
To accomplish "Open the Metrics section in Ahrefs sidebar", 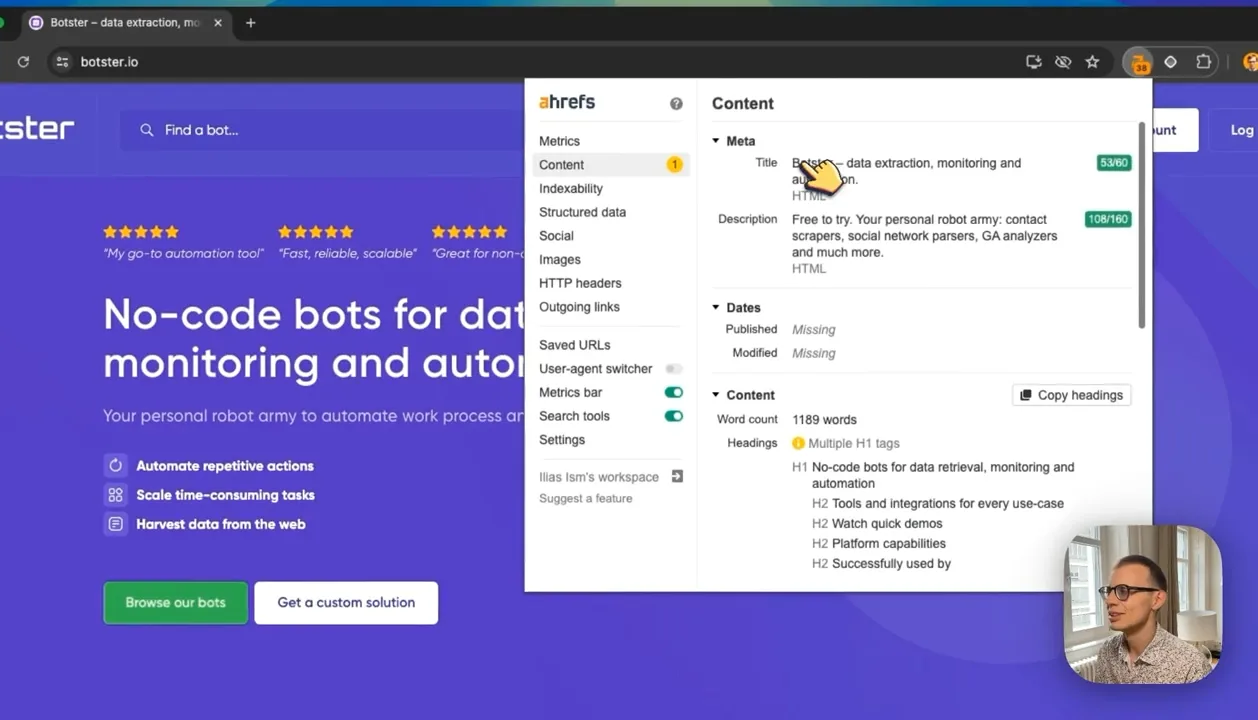I will coord(559,141).
